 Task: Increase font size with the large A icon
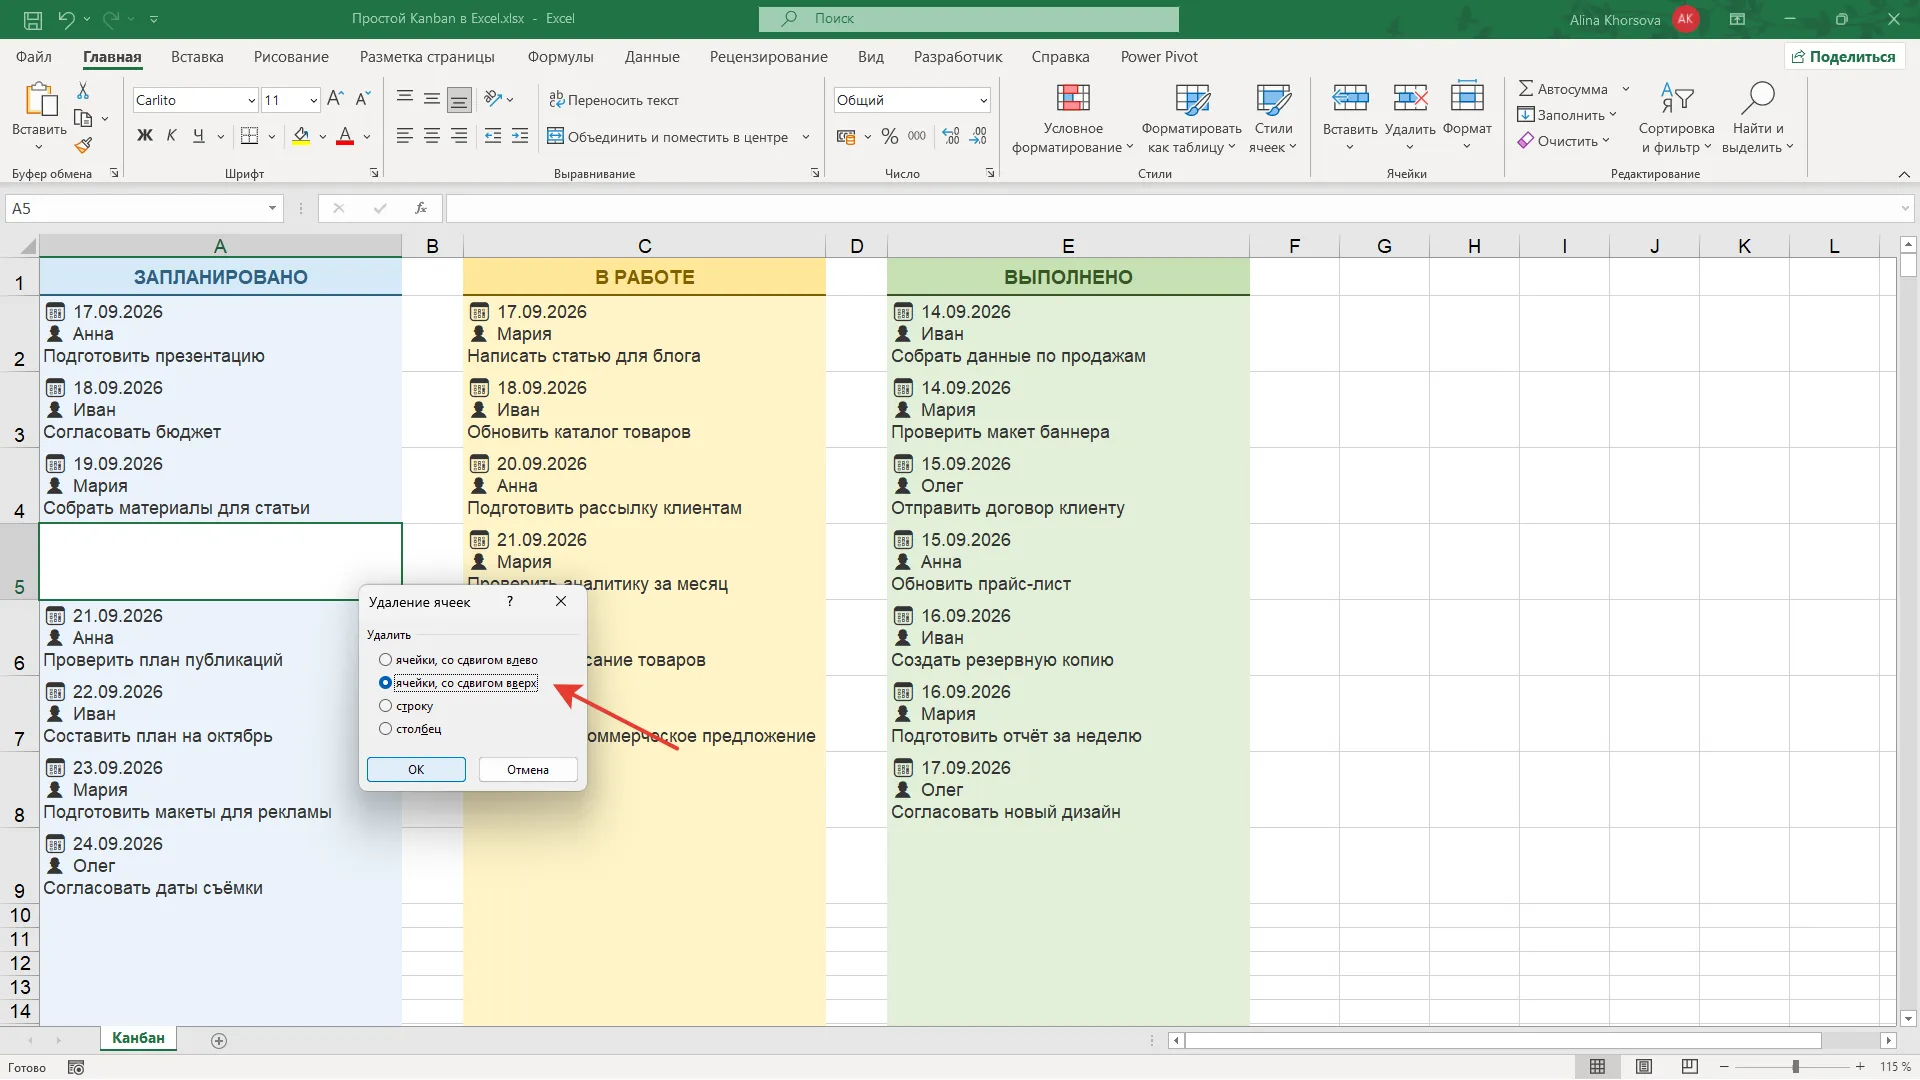coord(335,99)
